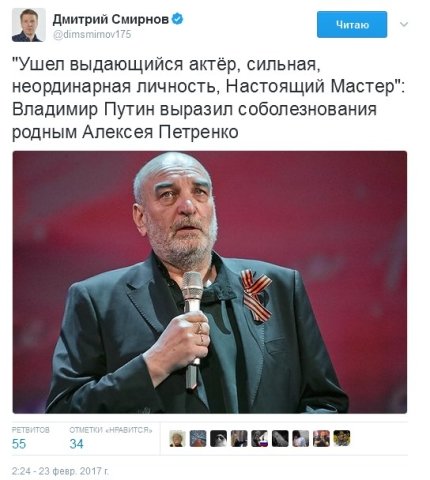Image resolution: width=430 pixels, height=480 pixels.
Task: Open fourth avatar in likers row
Action: [x=239, y=438]
